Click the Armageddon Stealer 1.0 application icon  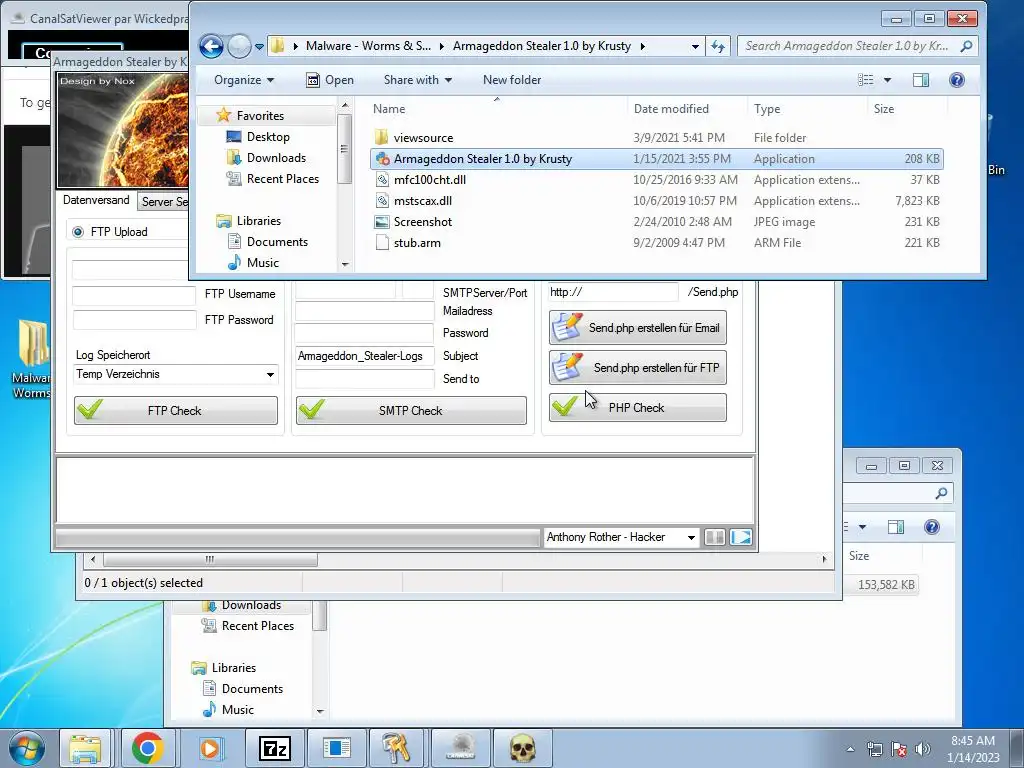click(x=383, y=159)
